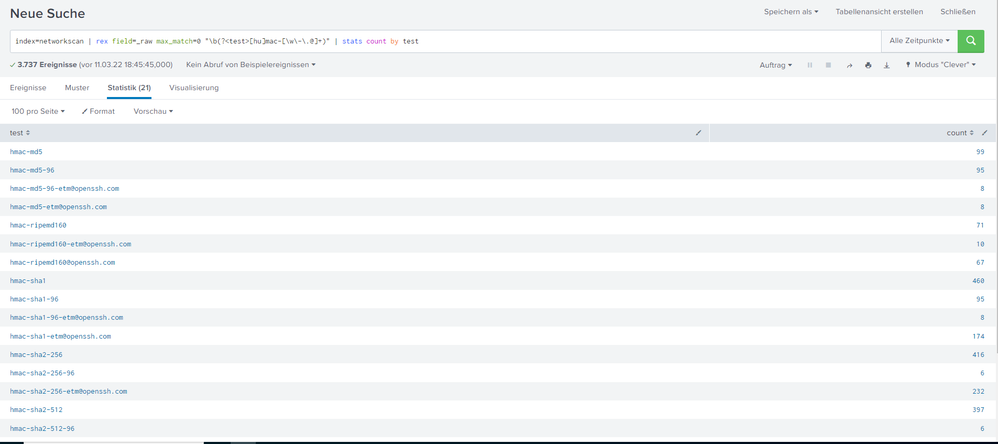Click the hmac-sha2-256 result value
The width and height of the screenshot is (998, 444).
36,354
